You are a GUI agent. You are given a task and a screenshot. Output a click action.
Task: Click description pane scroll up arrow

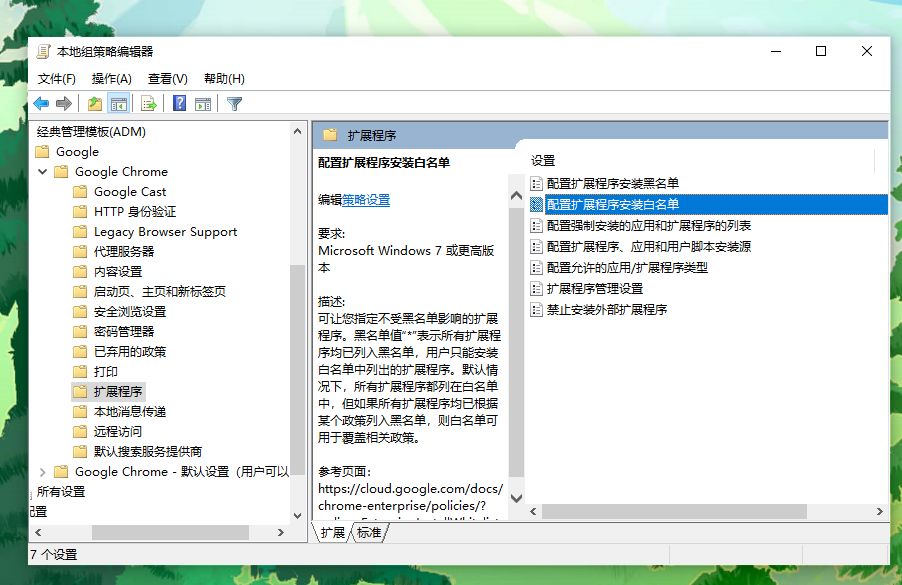tap(517, 196)
